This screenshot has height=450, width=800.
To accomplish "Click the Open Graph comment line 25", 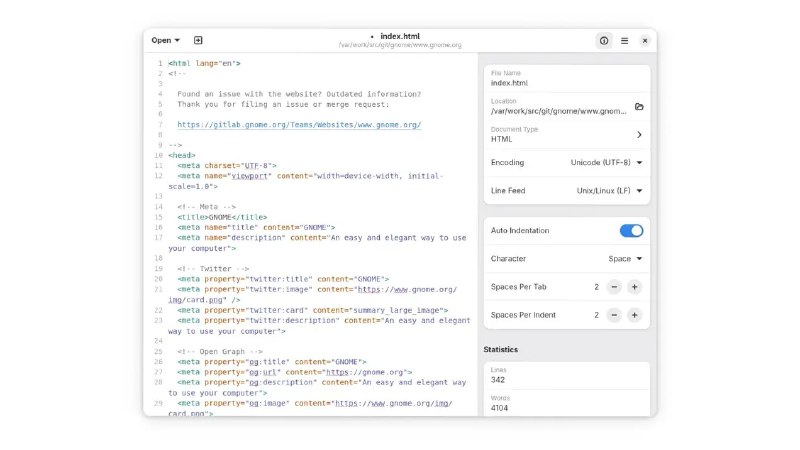I will tap(220, 352).
